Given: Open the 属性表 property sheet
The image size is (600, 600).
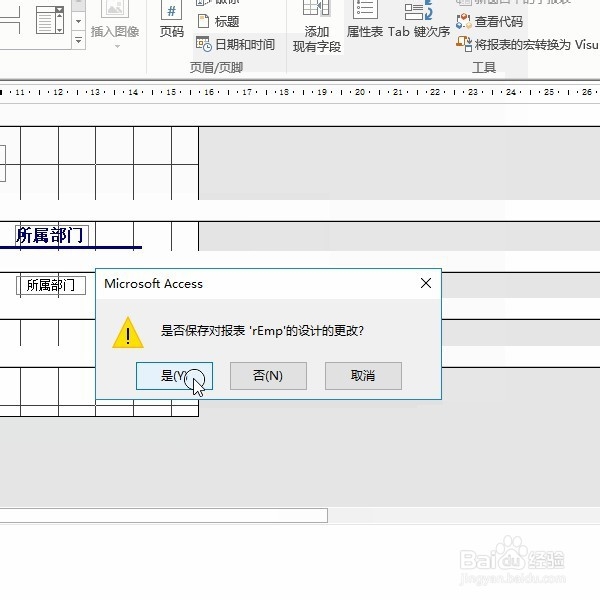Looking at the screenshot, I should [365, 20].
